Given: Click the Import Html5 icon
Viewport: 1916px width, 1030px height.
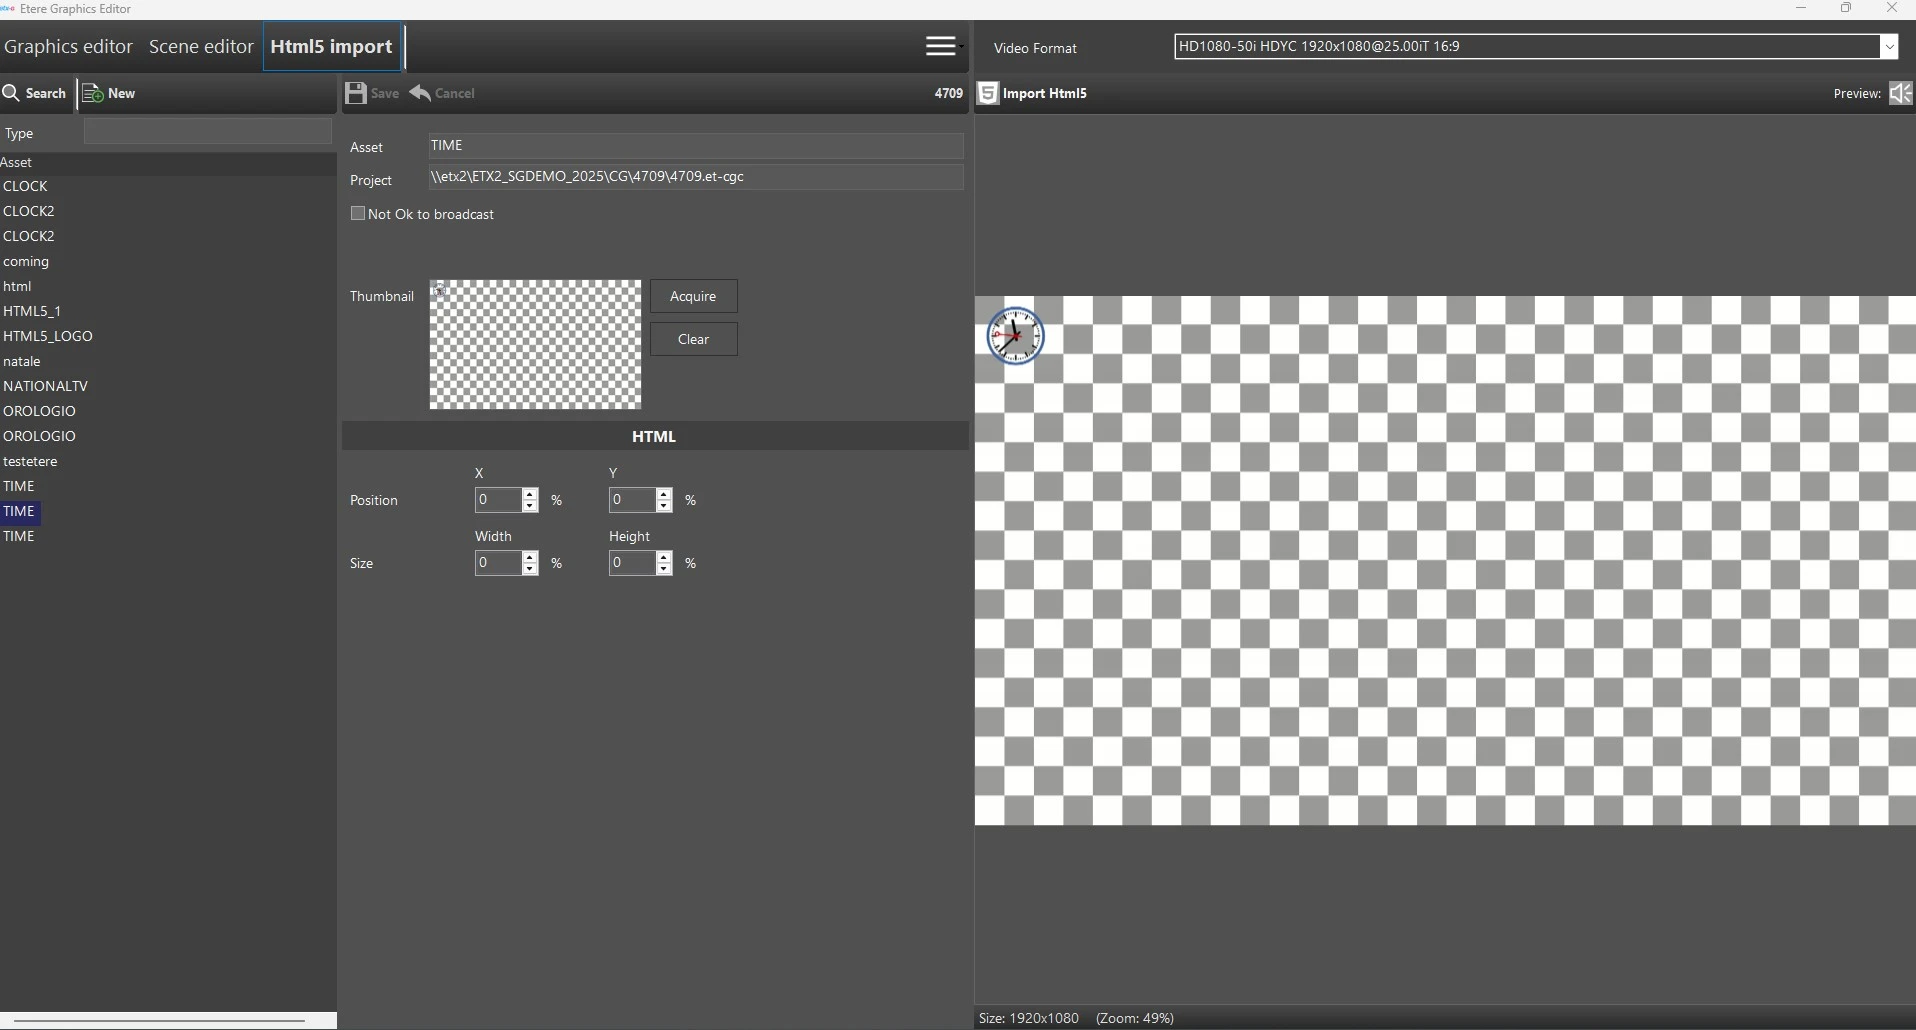Looking at the screenshot, I should coord(988,93).
